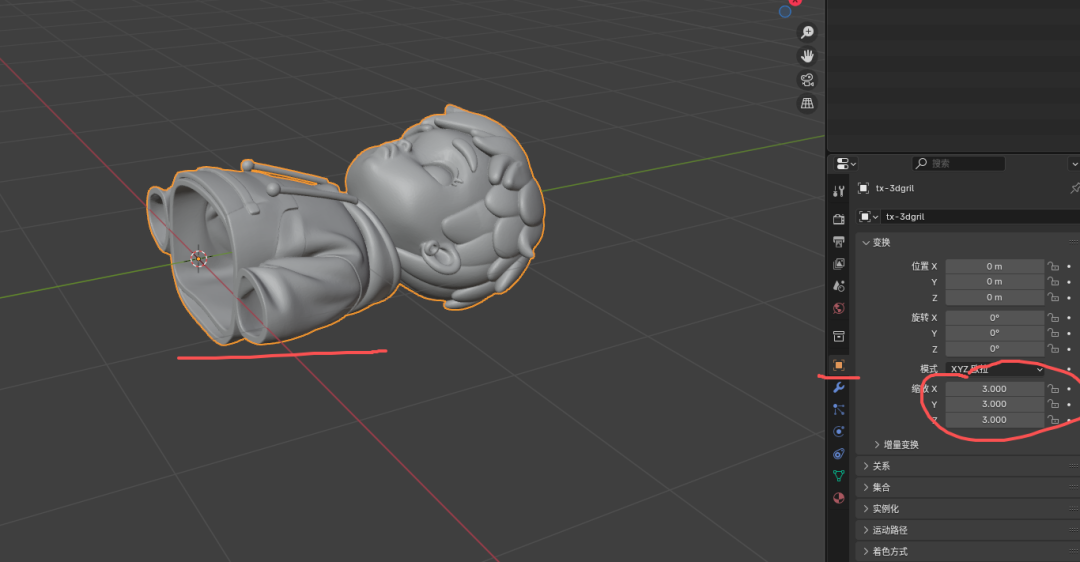Click the animate dot for 缩放 X
This screenshot has width=1080, height=562.
[1069, 389]
